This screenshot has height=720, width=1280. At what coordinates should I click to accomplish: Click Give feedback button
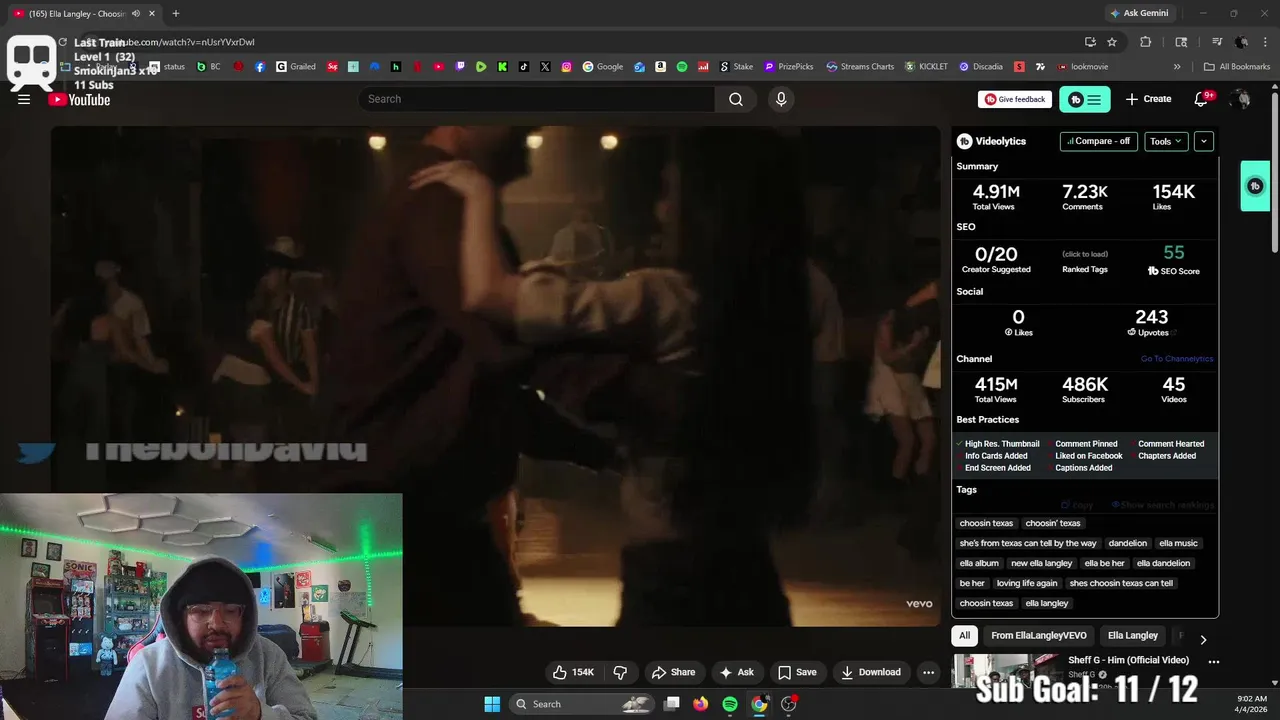tap(1015, 99)
